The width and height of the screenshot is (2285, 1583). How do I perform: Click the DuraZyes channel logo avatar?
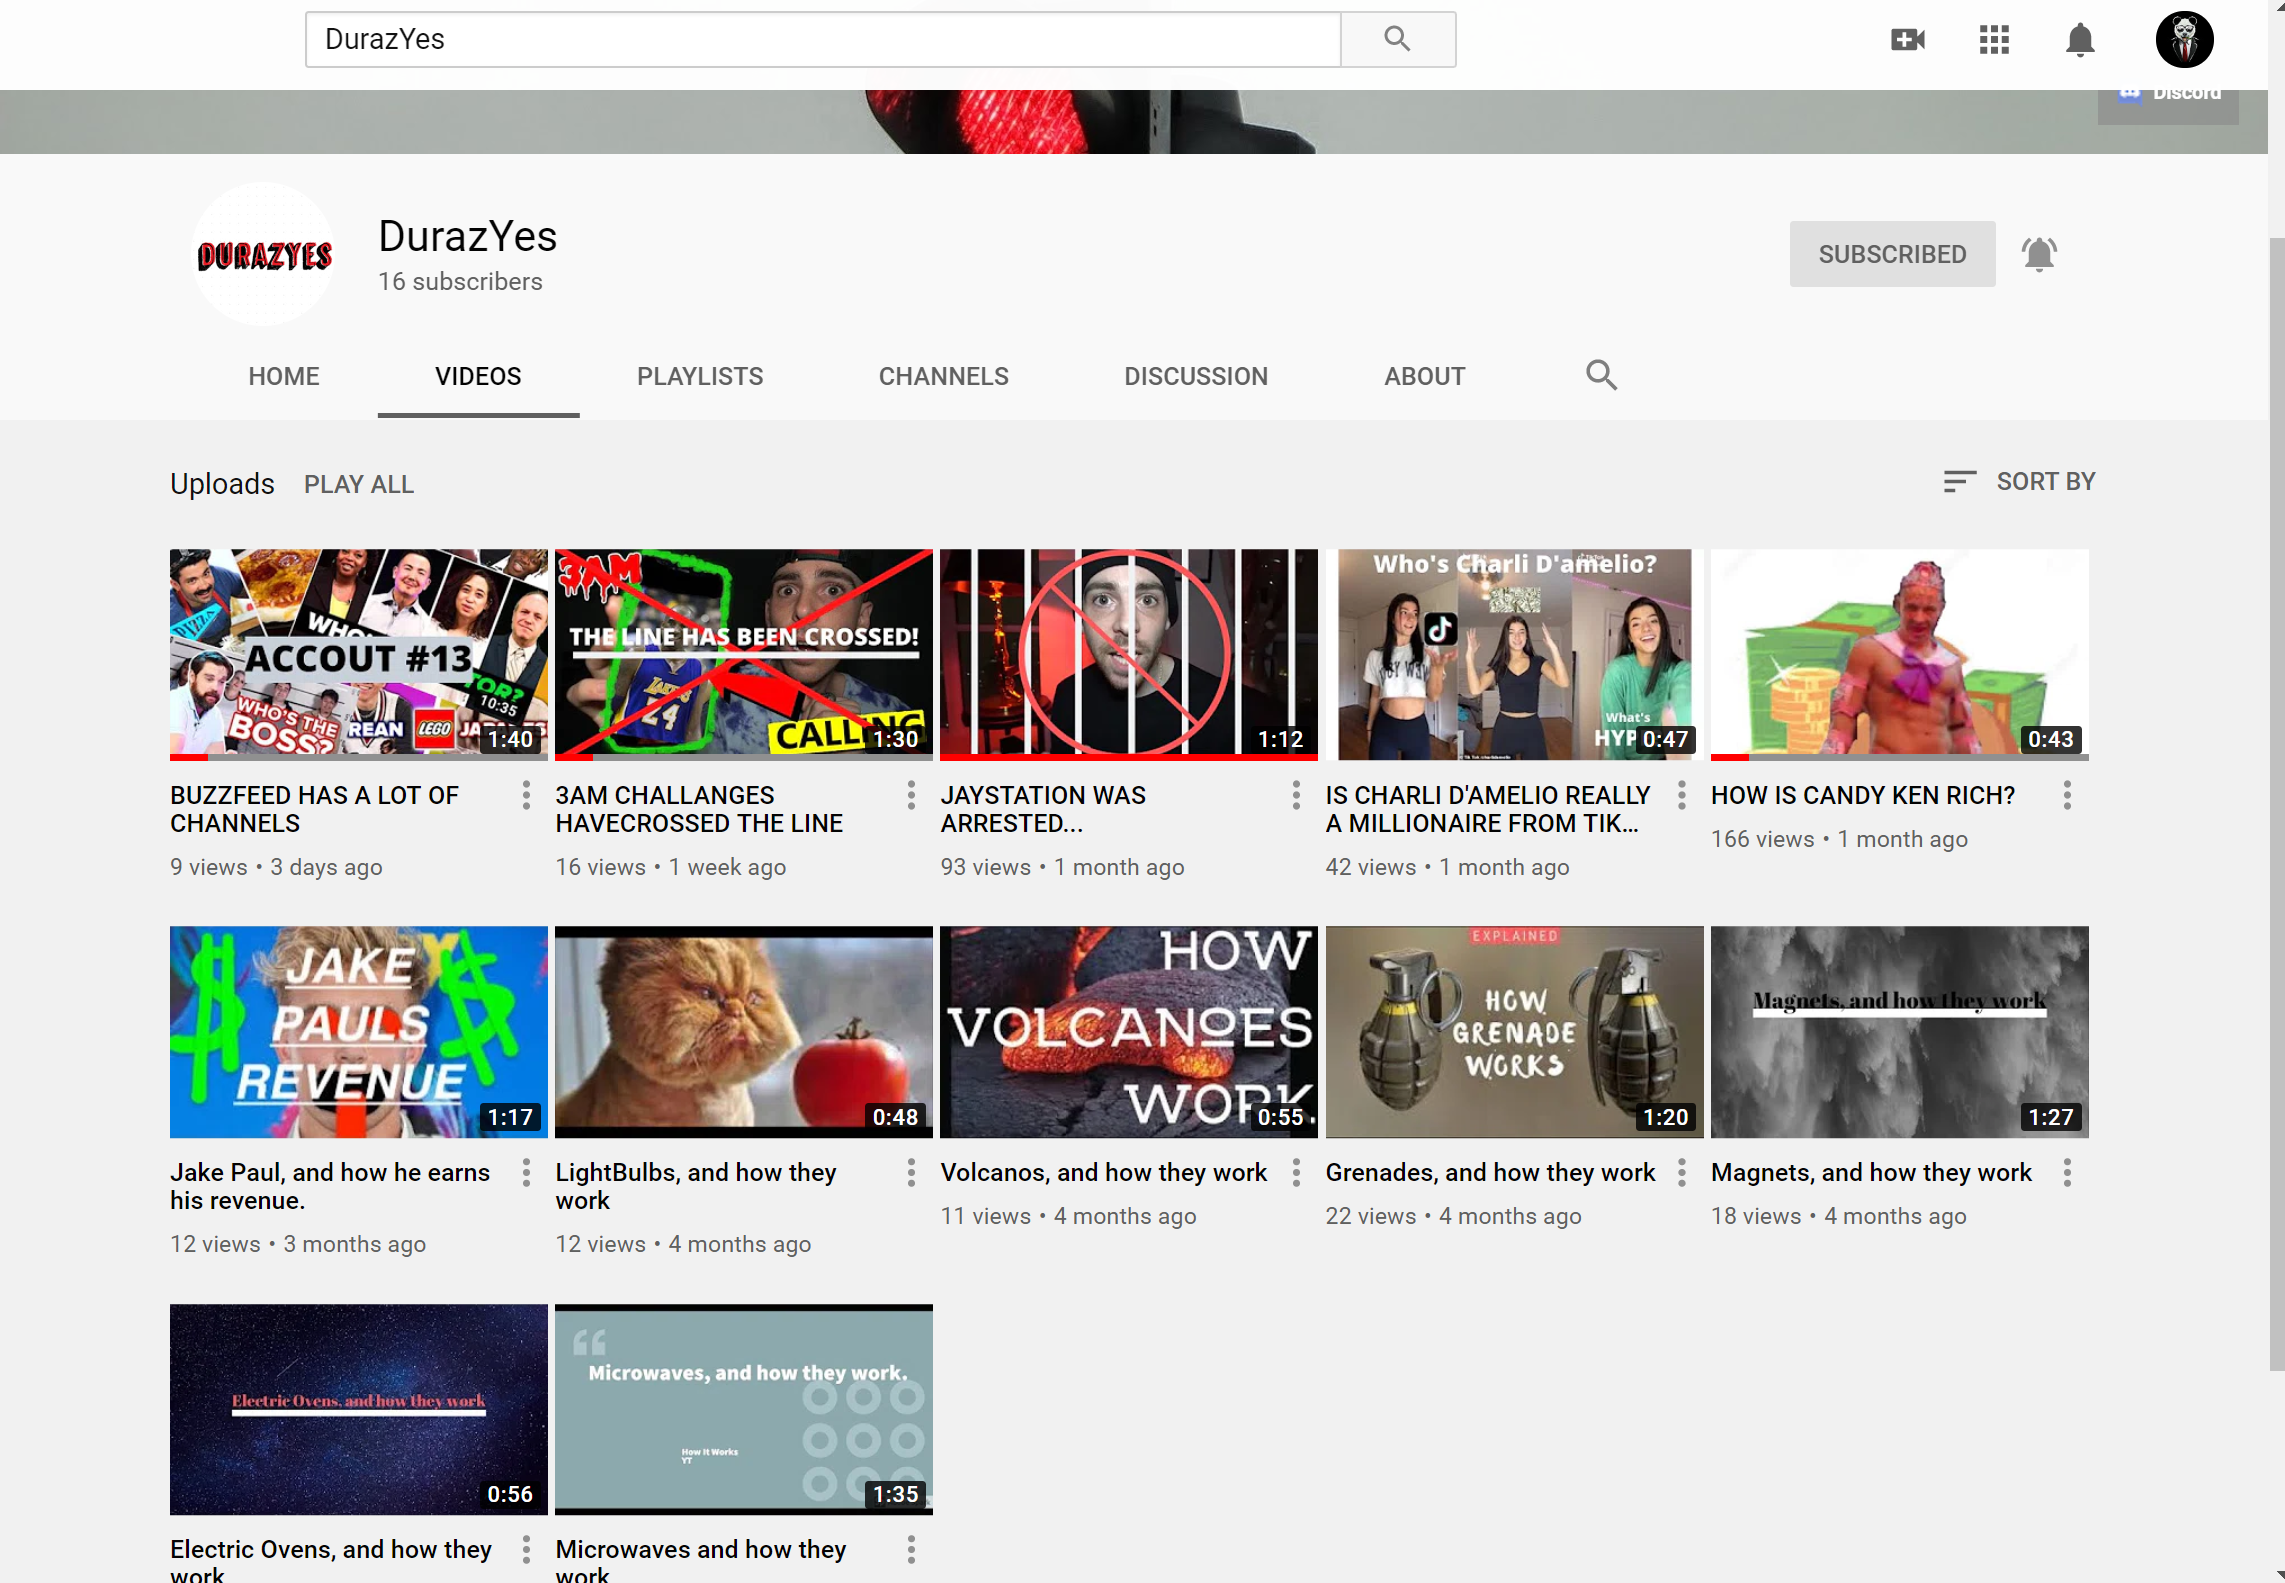click(264, 255)
